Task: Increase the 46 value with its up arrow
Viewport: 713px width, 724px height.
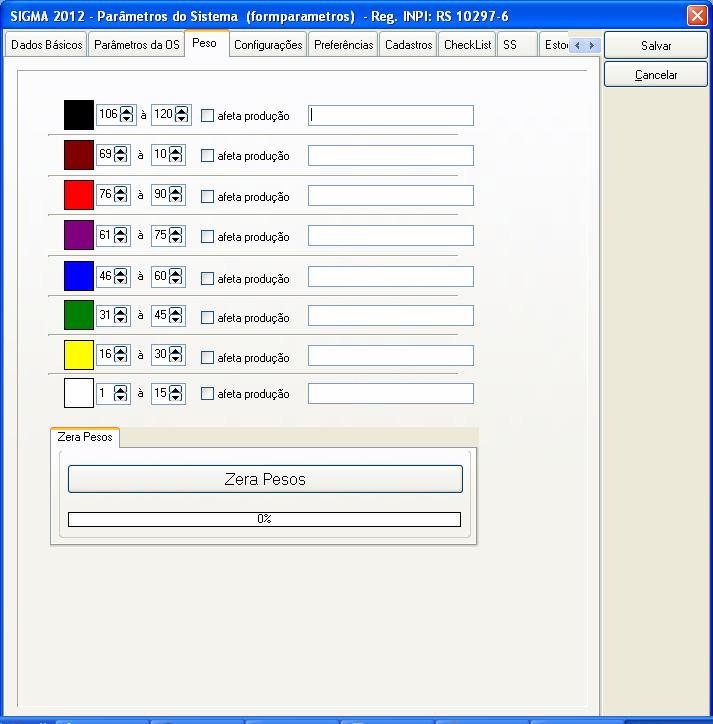Action: [121, 272]
